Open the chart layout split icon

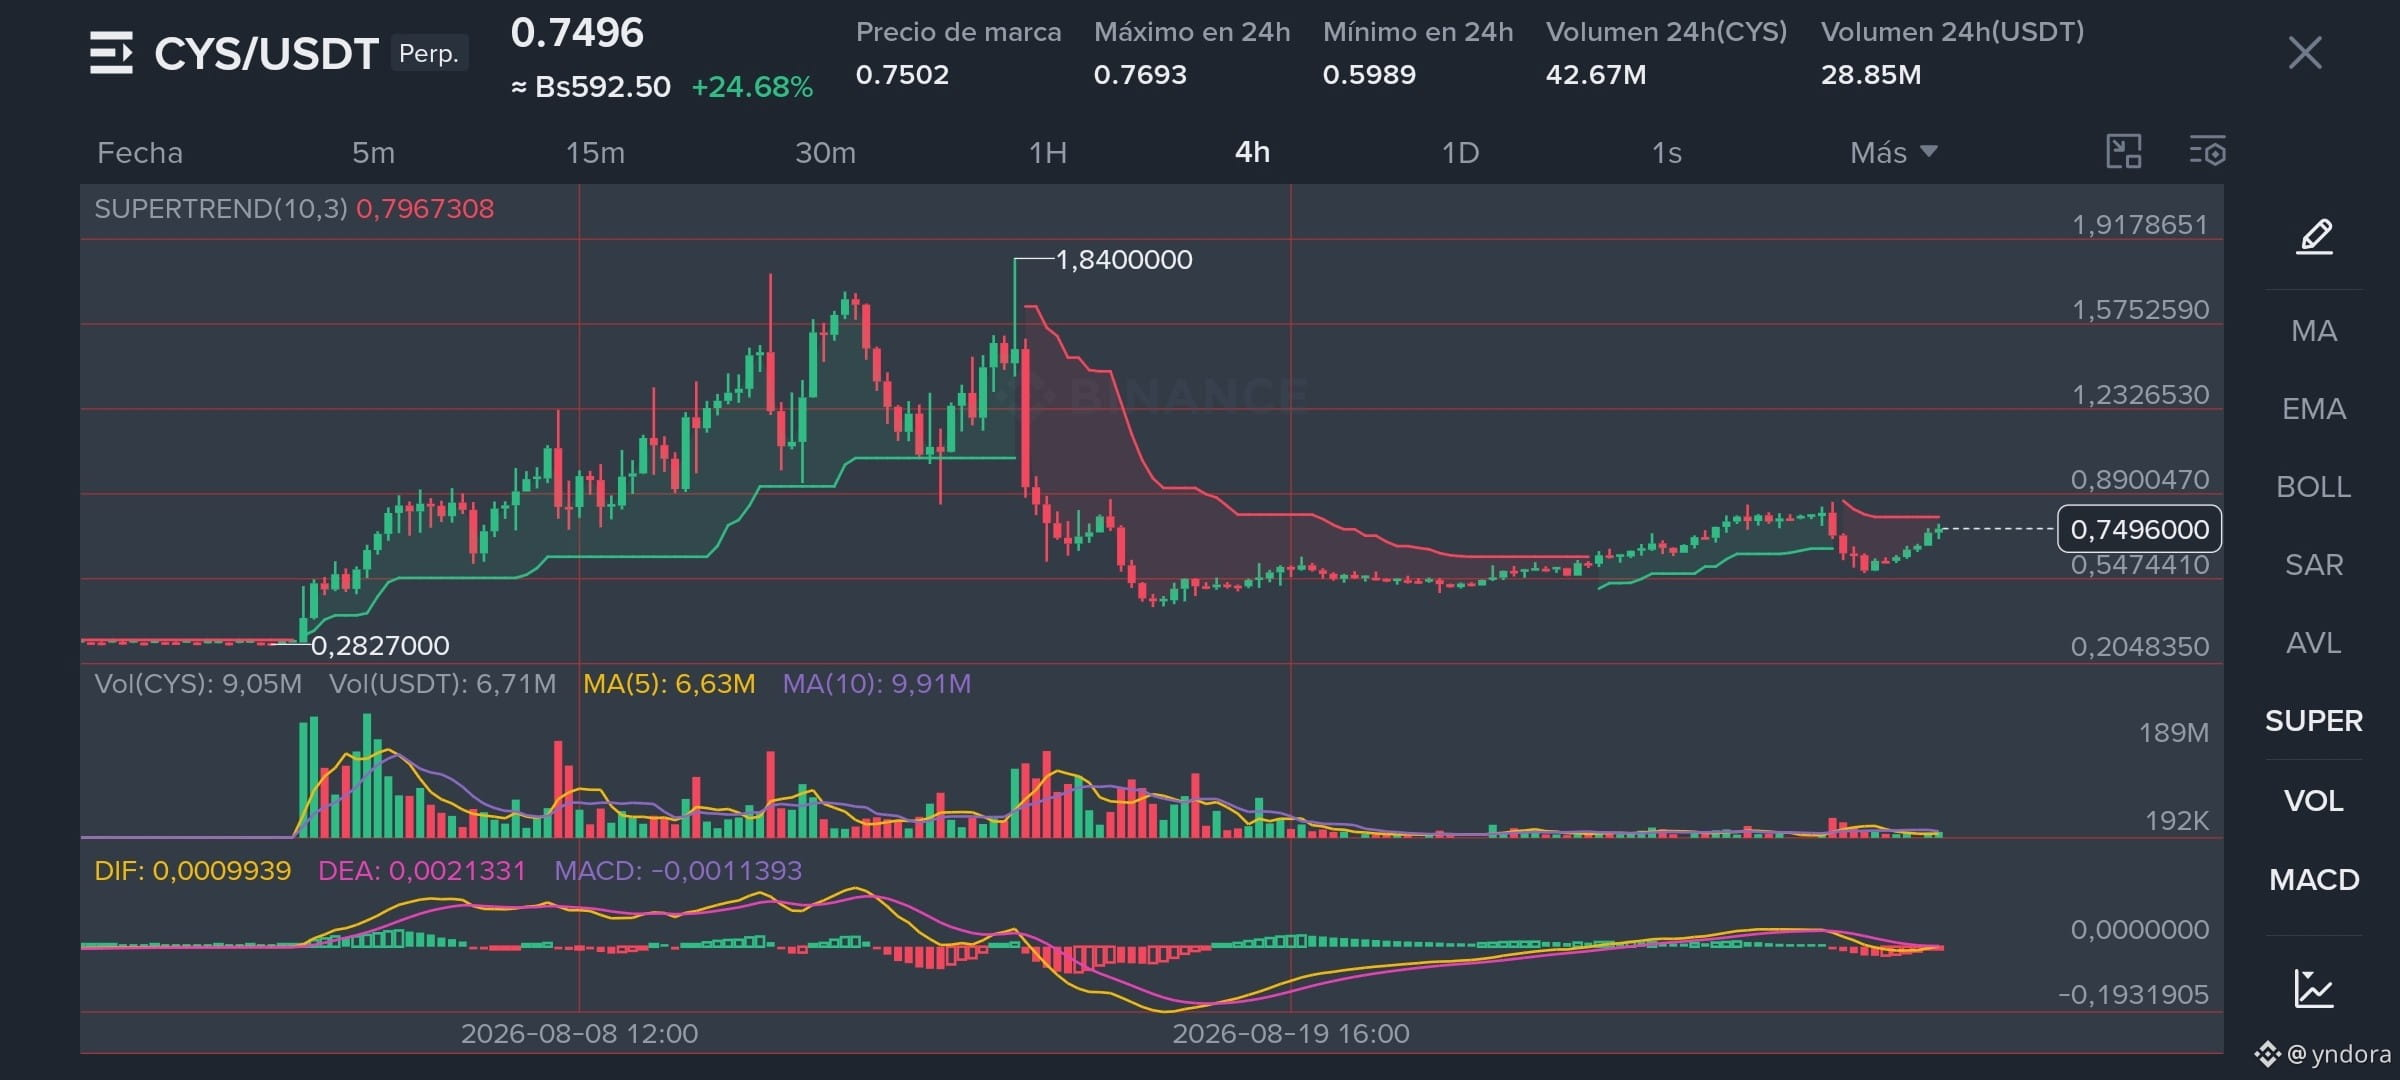[x=2124, y=152]
